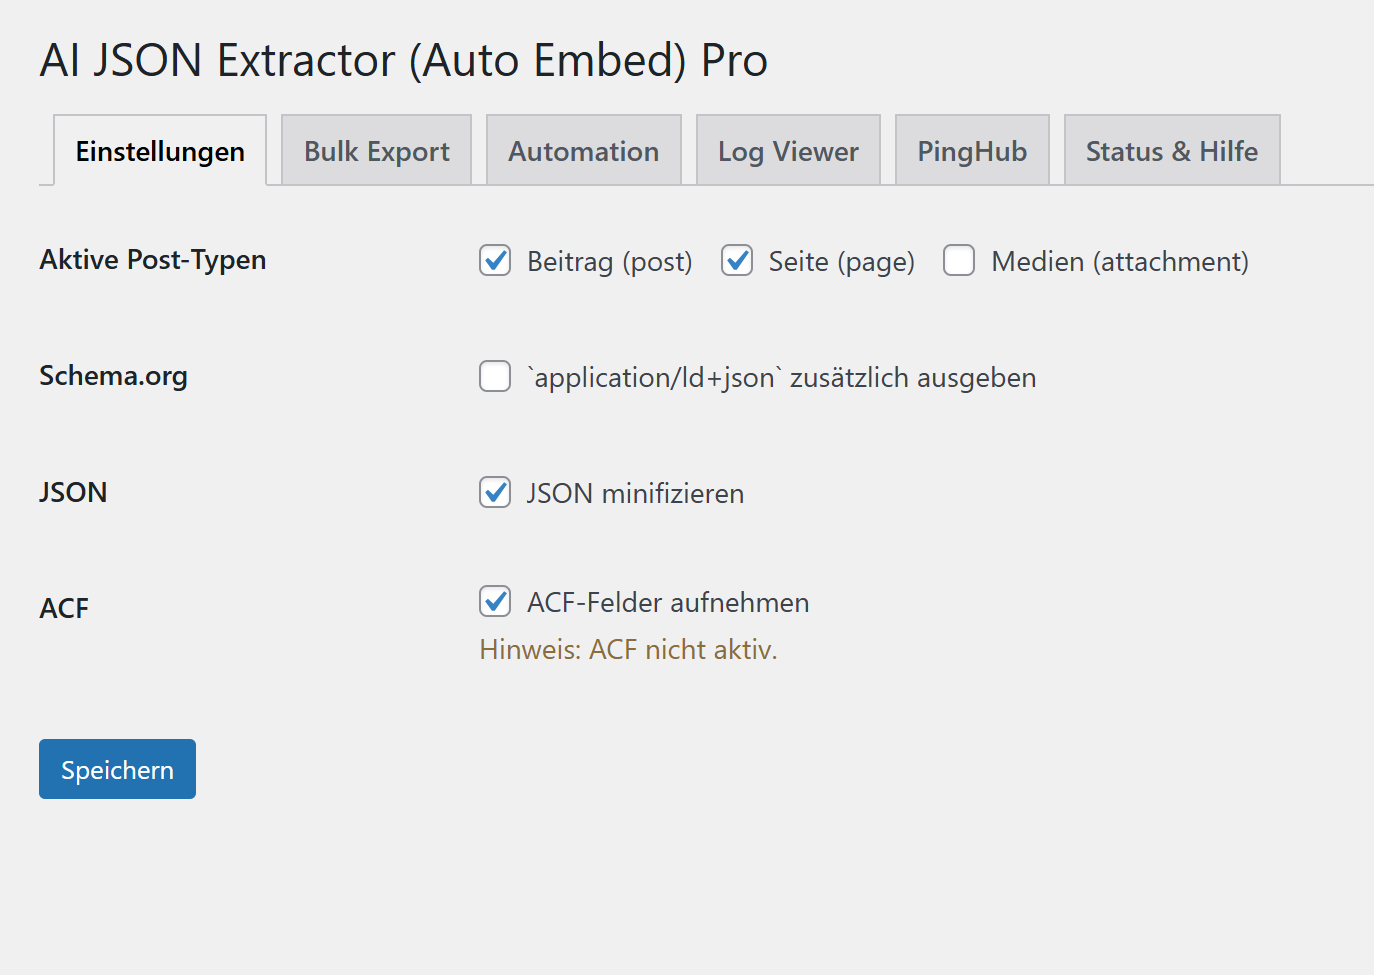Open the Automation tab
Screen dimensions: 1374x975
point(583,150)
